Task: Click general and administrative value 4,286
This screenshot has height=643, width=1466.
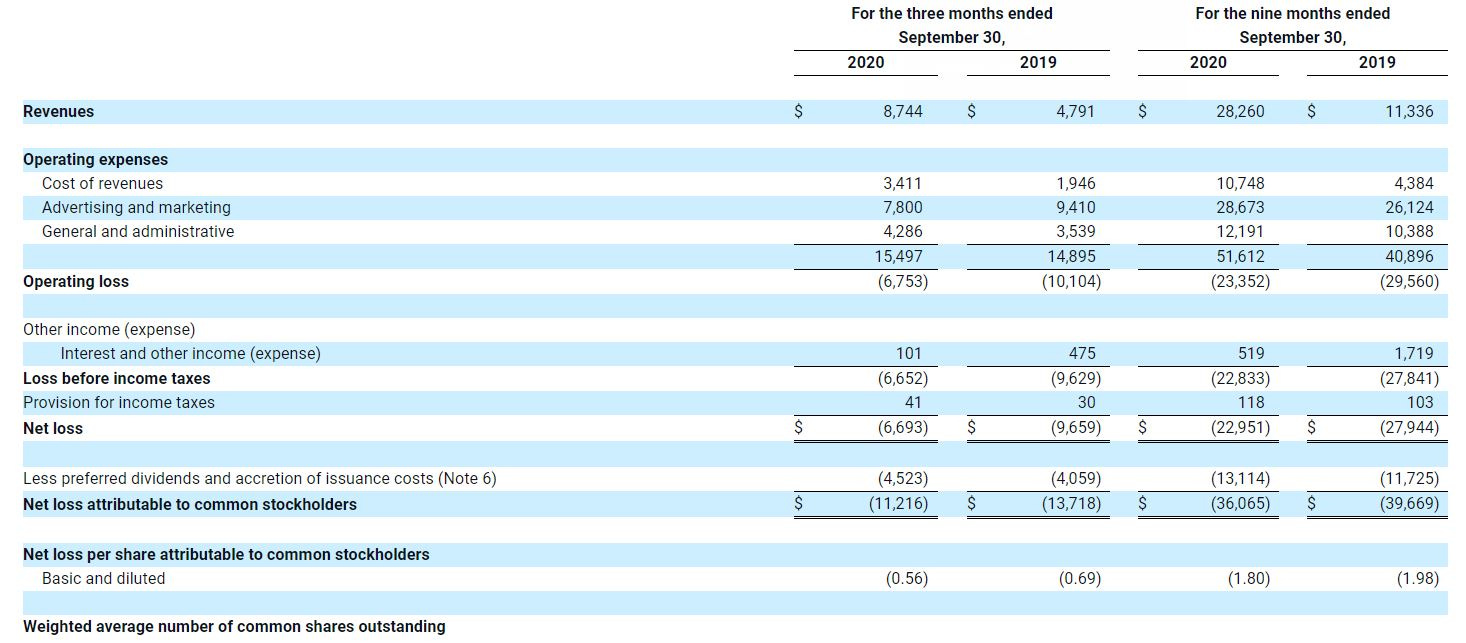Action: click(903, 232)
